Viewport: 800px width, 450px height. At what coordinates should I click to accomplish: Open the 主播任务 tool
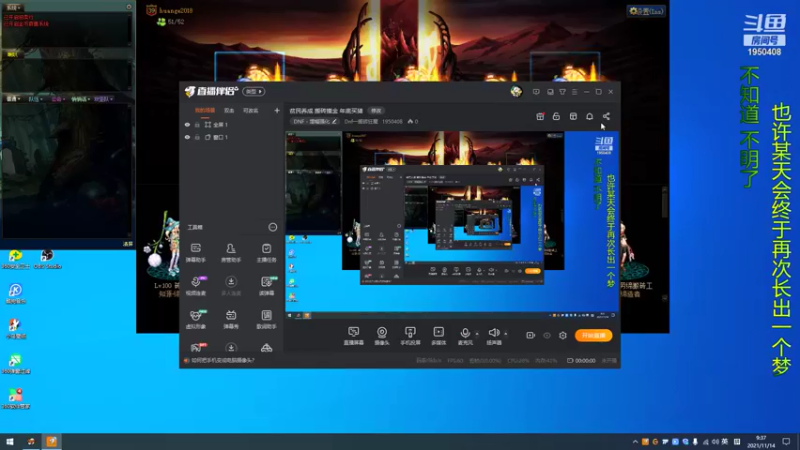[x=266, y=253]
